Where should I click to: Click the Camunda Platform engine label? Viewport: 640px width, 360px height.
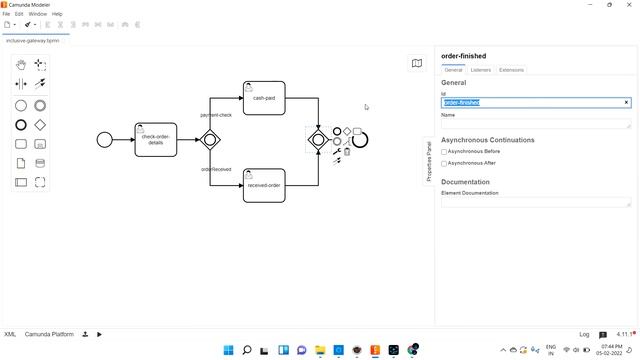click(49, 334)
